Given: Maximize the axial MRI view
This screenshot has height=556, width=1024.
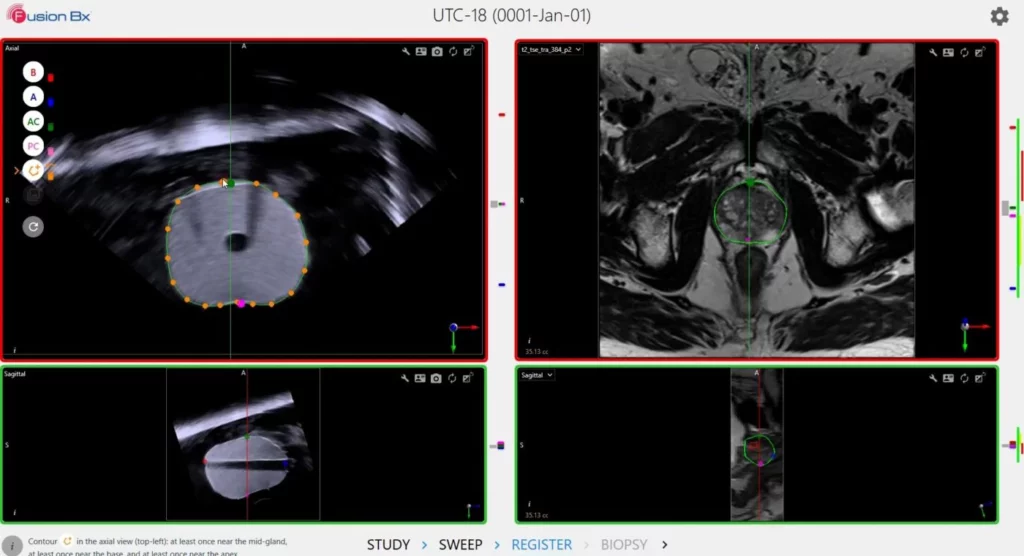Looking at the screenshot, I should 980,52.
